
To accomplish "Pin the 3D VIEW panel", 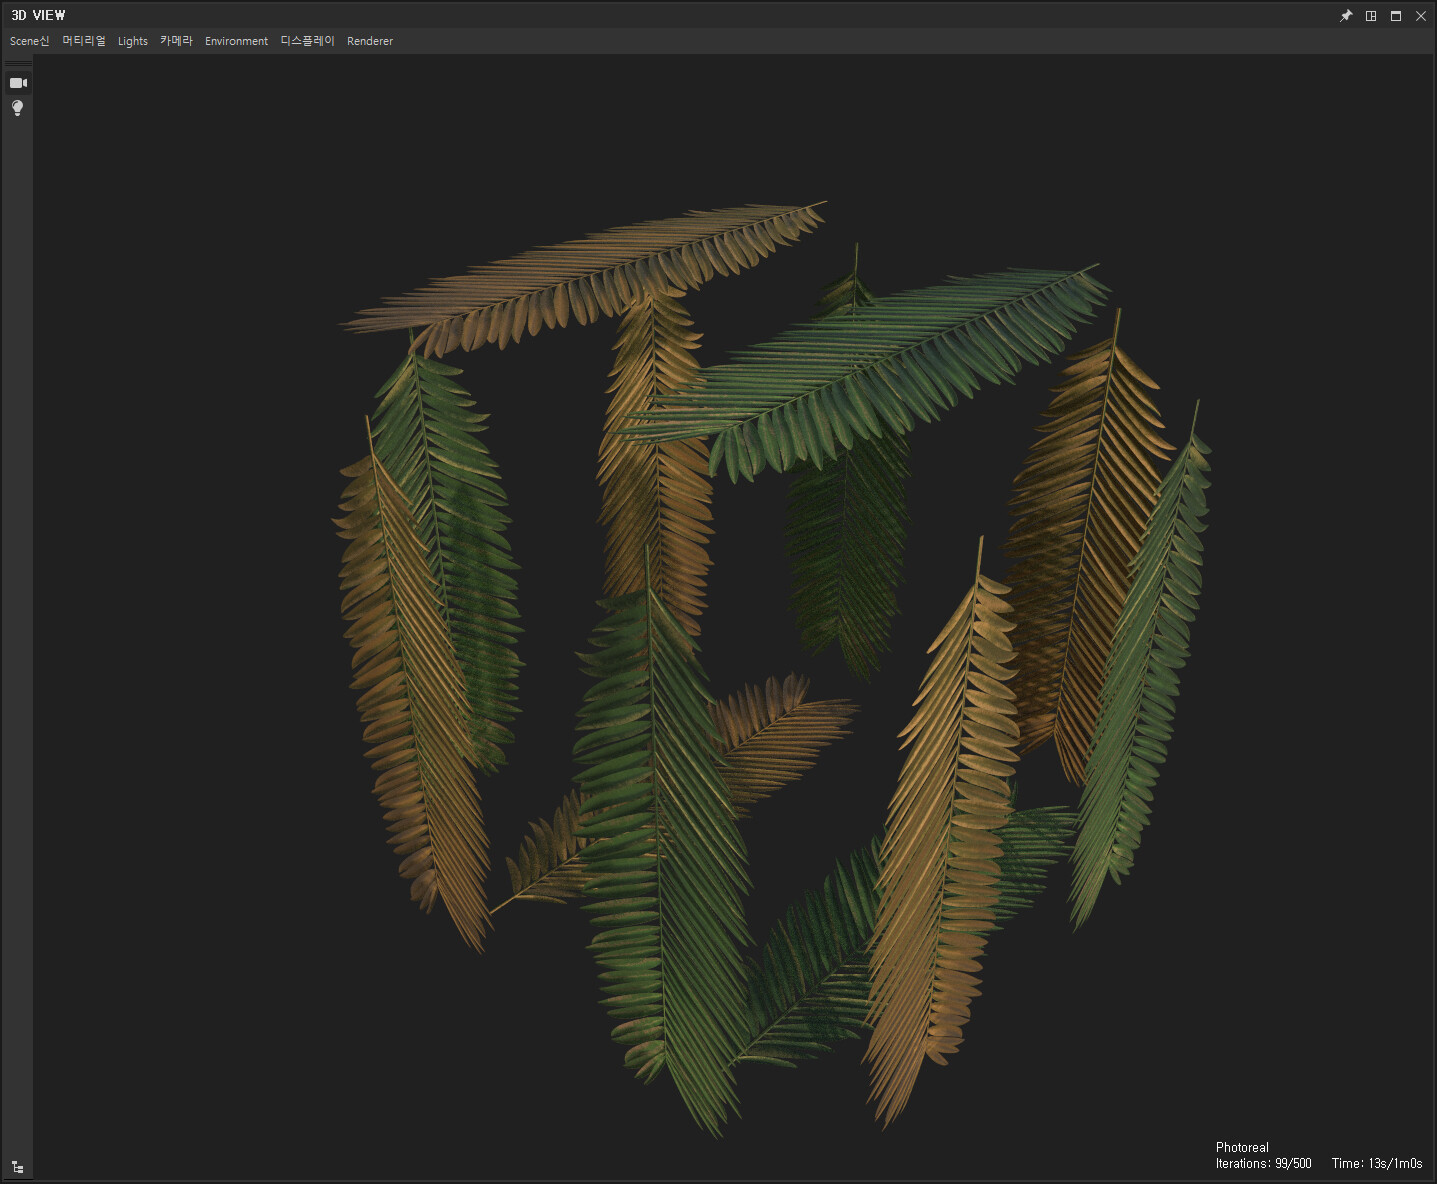I will coord(1345,15).
